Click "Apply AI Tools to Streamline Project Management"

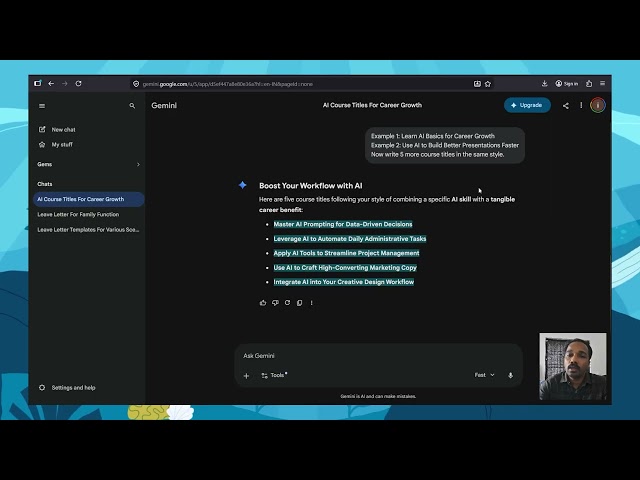pyautogui.click(x=347, y=253)
